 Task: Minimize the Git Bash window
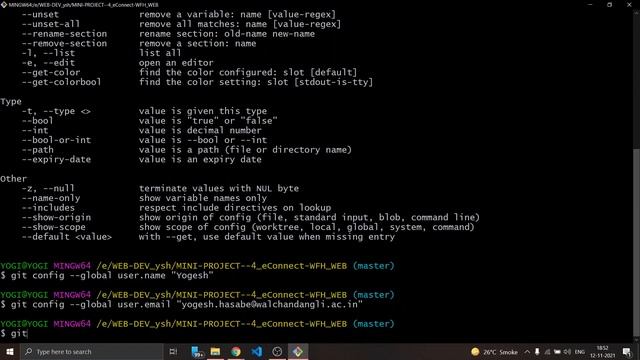point(590,4)
